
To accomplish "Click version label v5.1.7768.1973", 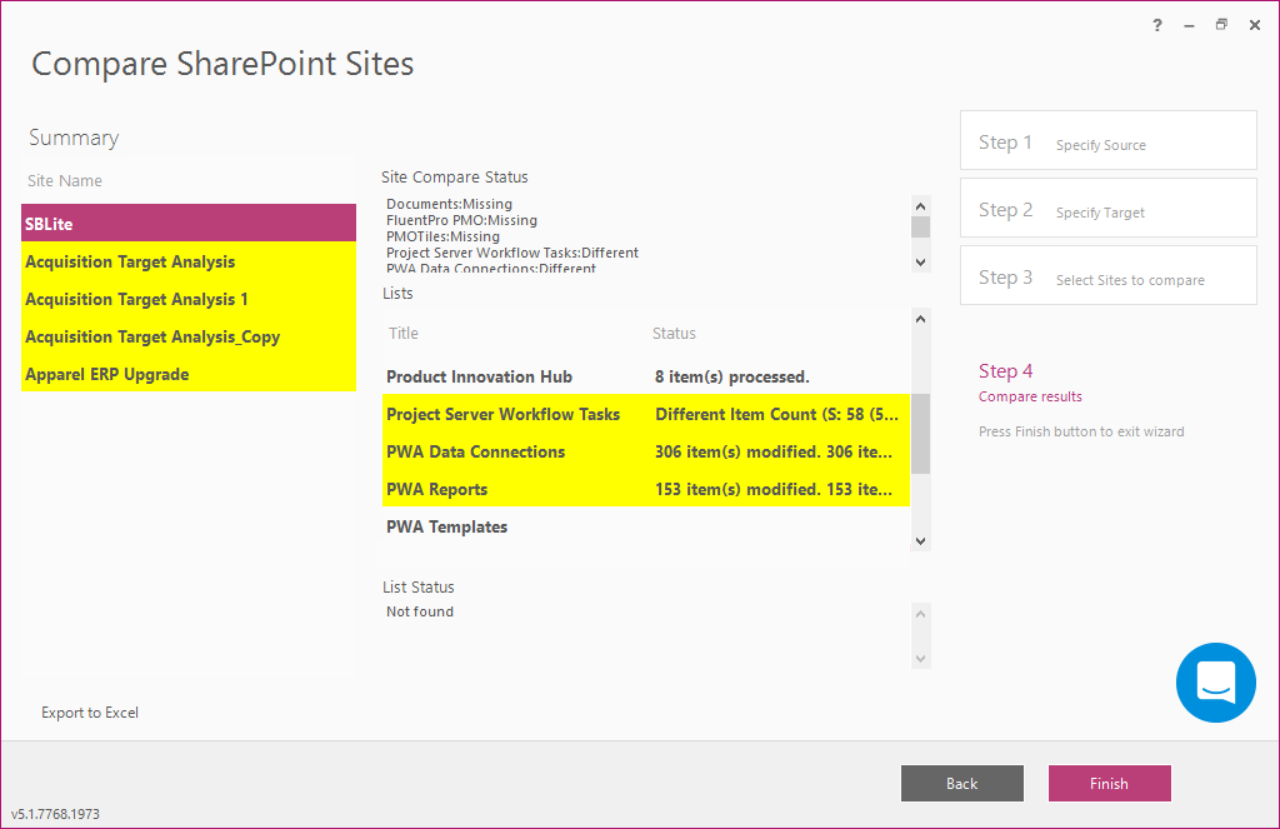I will [55, 814].
